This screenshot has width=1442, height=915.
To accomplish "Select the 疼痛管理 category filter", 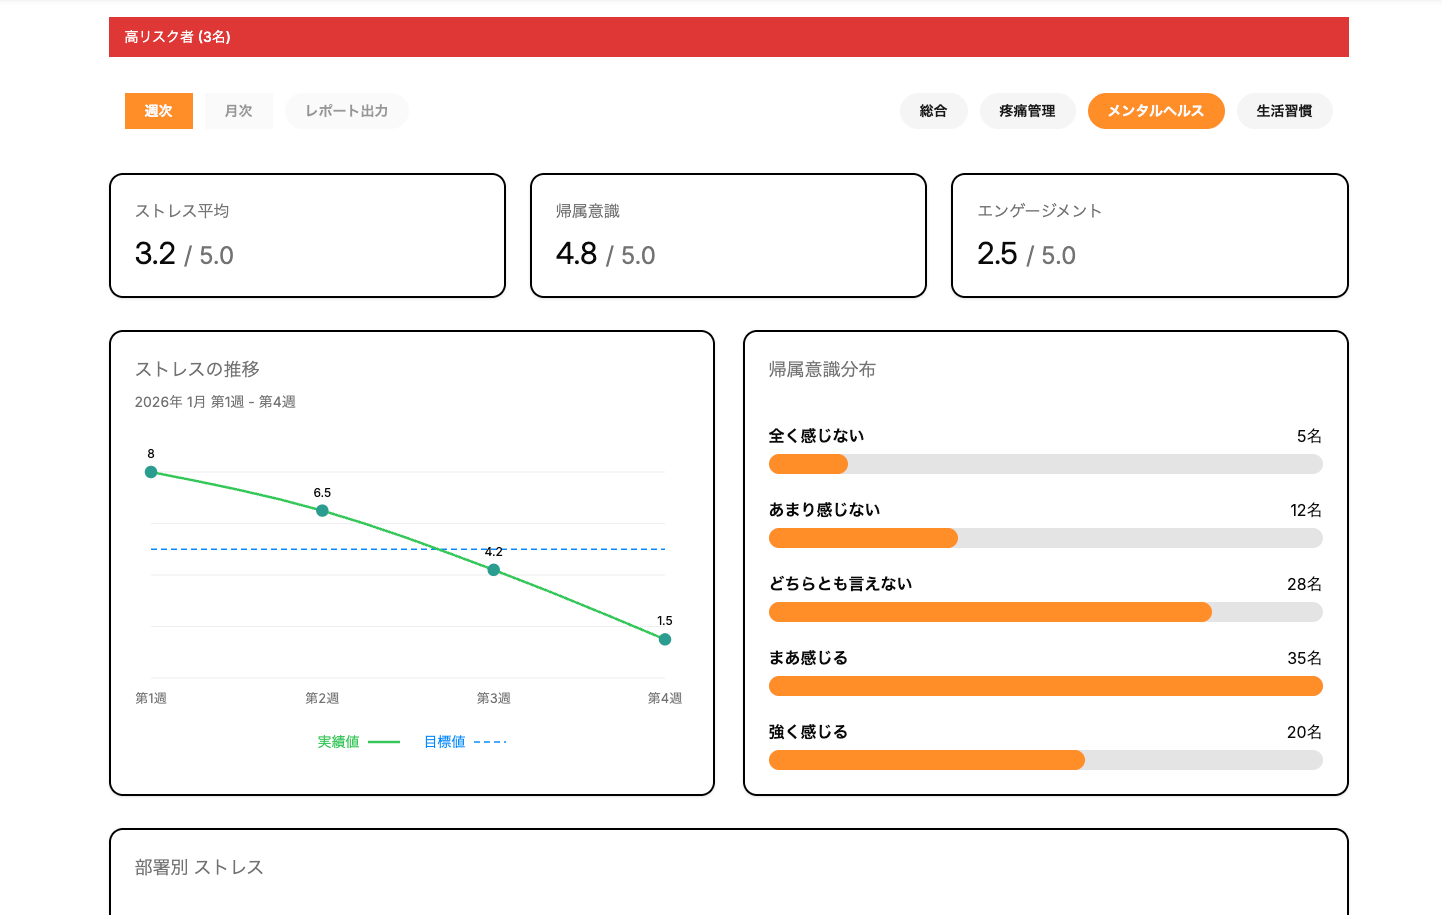I will click(x=1027, y=111).
